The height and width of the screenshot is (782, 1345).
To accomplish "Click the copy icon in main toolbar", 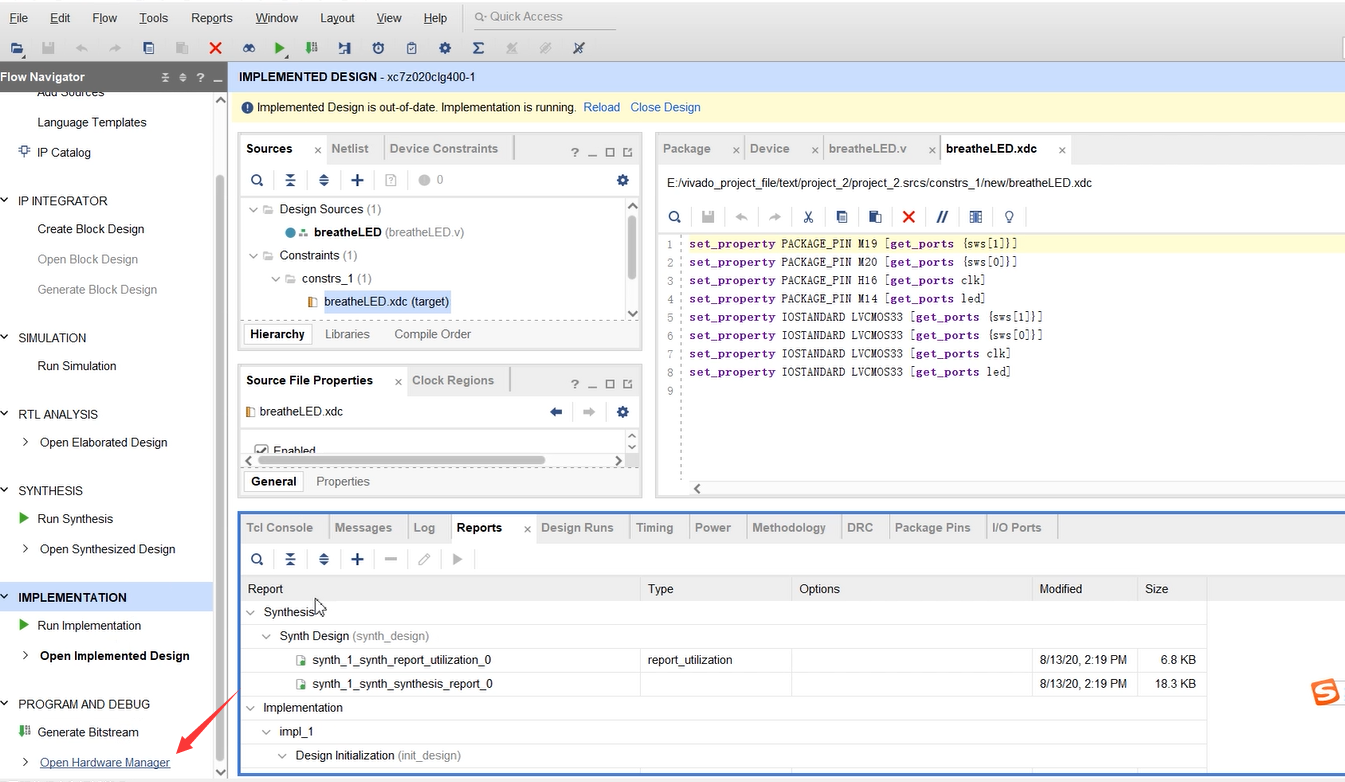I will pos(149,47).
